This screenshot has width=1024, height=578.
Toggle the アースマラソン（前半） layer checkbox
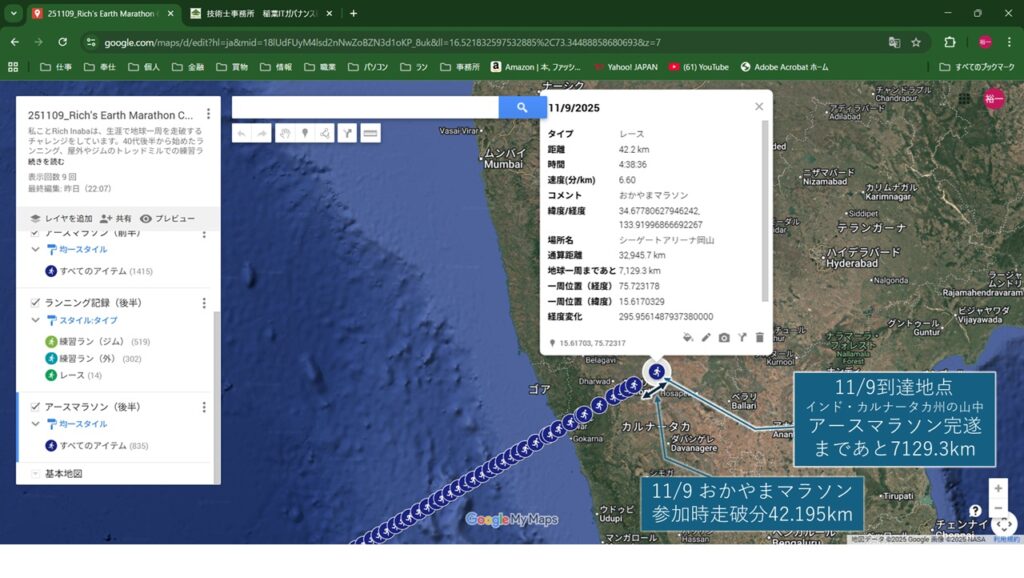point(36,233)
